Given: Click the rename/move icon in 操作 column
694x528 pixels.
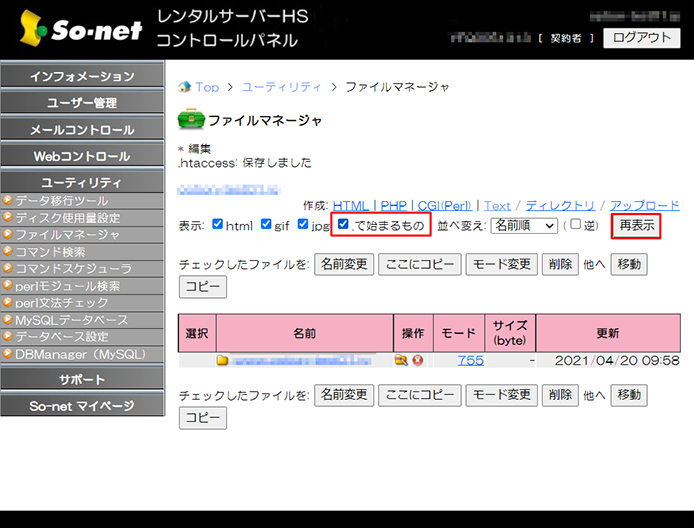Looking at the screenshot, I should [401, 360].
